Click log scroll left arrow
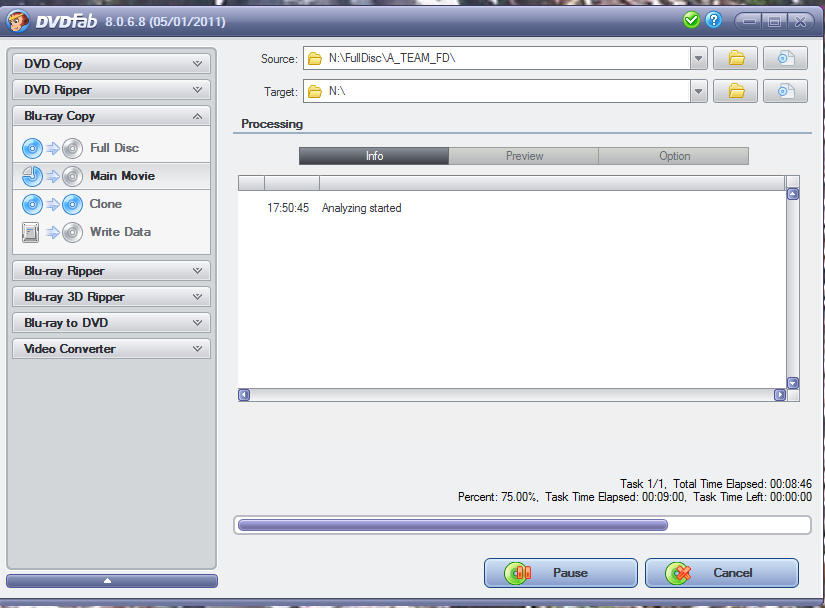The height and width of the screenshot is (608, 825). click(244, 395)
